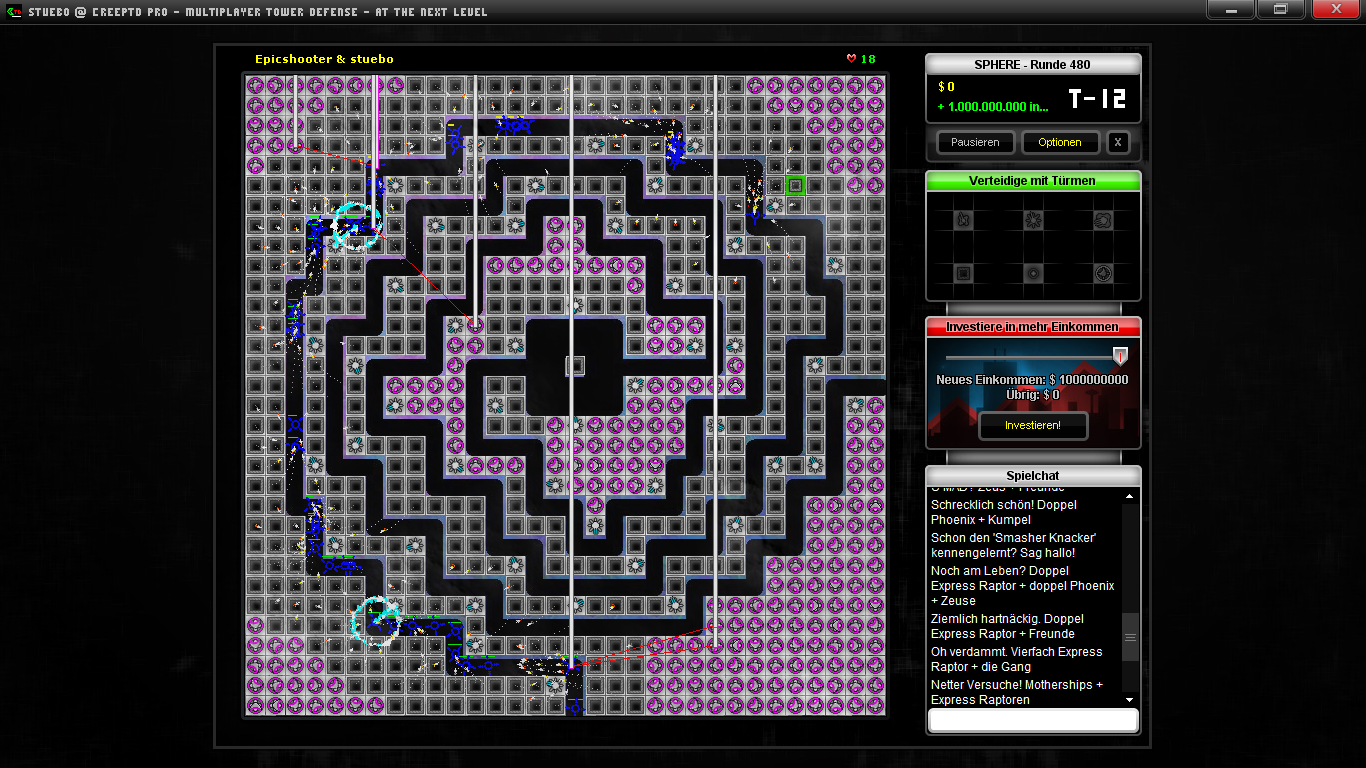The height and width of the screenshot is (768, 1366).
Task: Click the 'T-12' countdown timer
Action: point(1097,98)
